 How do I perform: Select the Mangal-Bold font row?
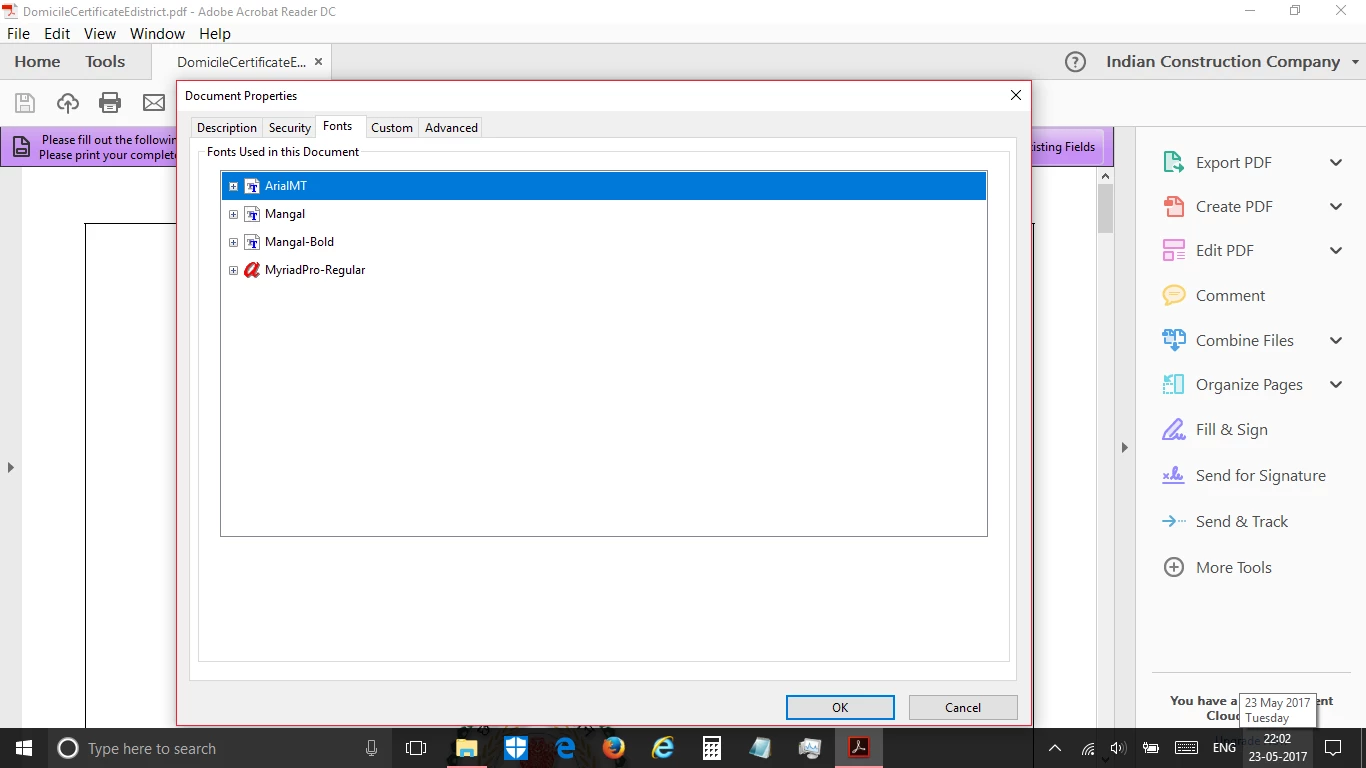(604, 242)
